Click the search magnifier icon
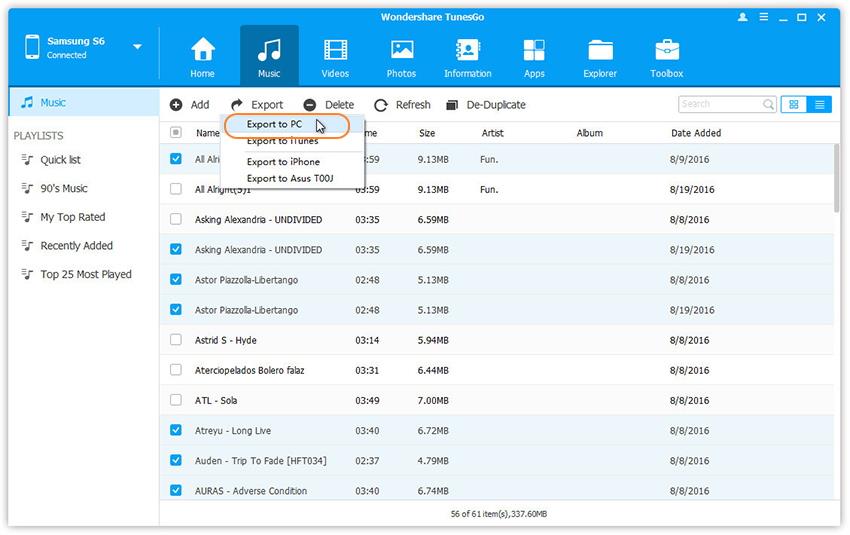 768,104
